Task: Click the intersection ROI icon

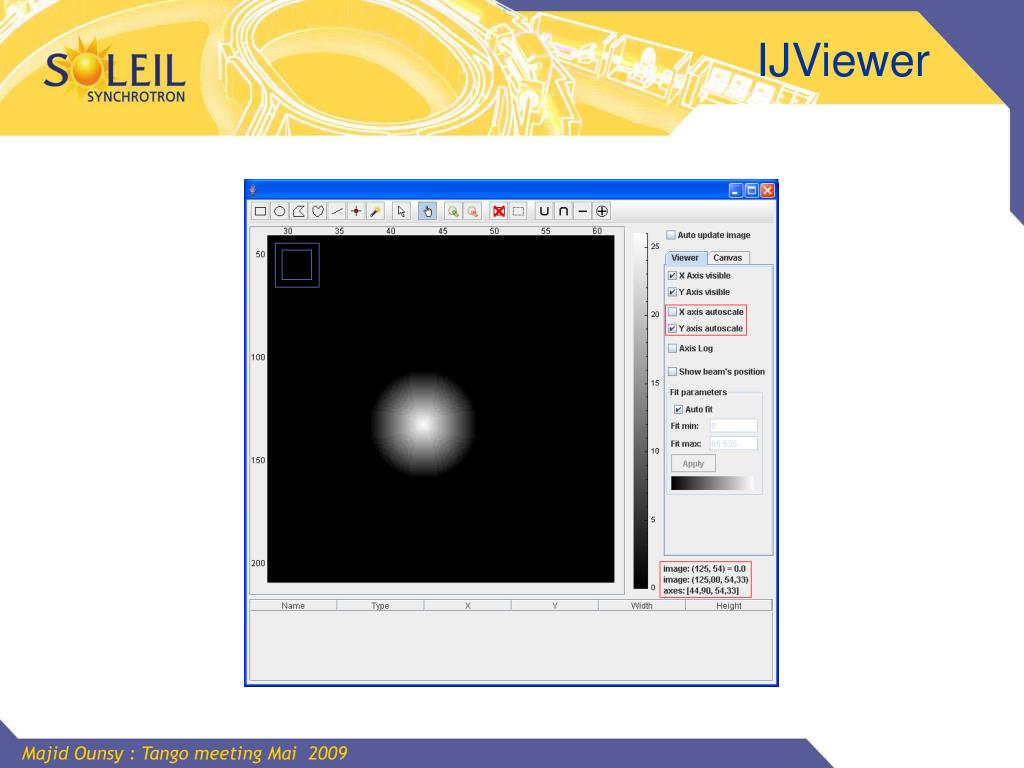Action: click(563, 211)
